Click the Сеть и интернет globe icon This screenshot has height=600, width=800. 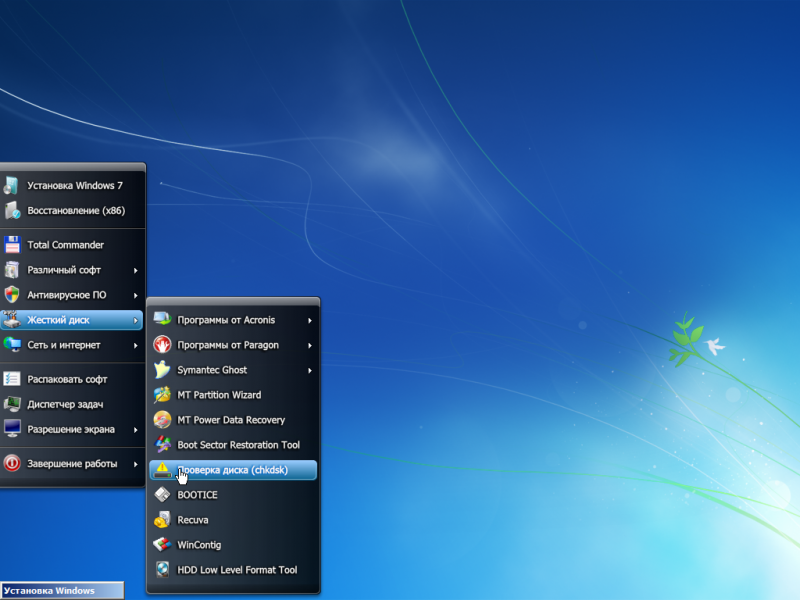(11, 345)
